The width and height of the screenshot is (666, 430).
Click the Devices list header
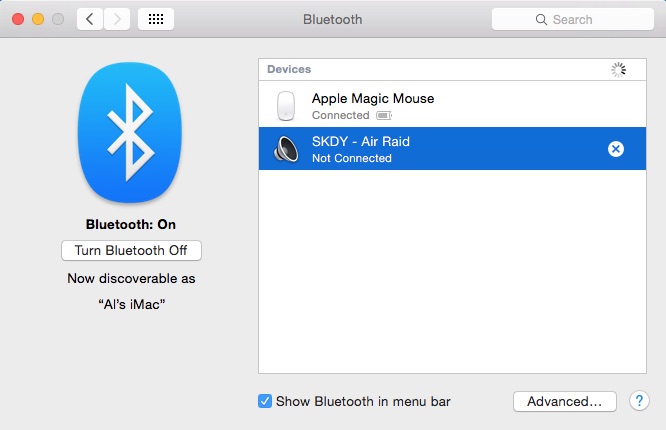pyautogui.click(x=452, y=69)
